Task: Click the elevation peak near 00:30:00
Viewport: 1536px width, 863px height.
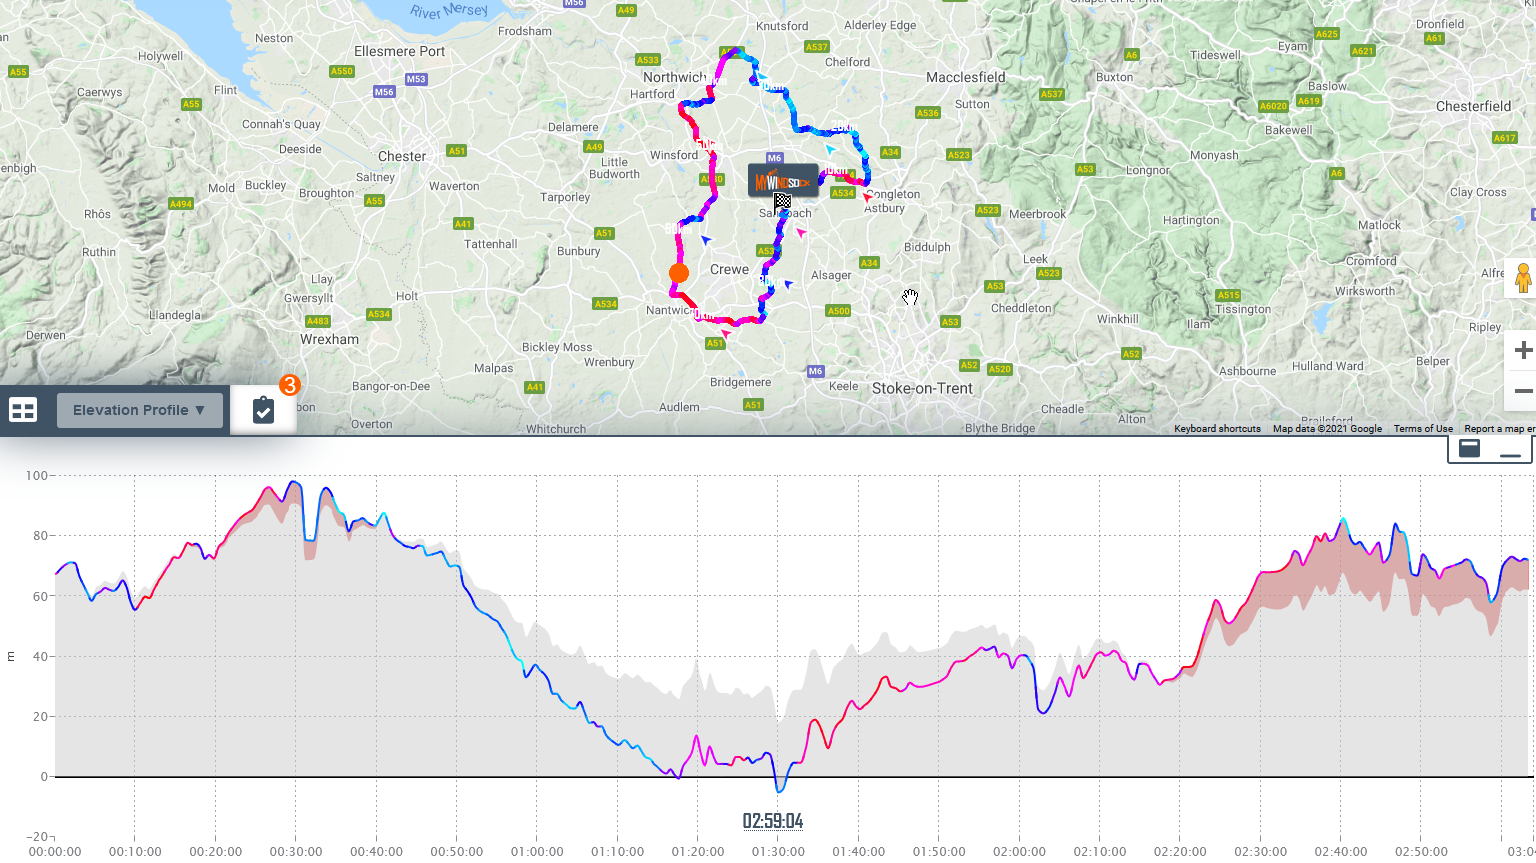Action: 293,483
